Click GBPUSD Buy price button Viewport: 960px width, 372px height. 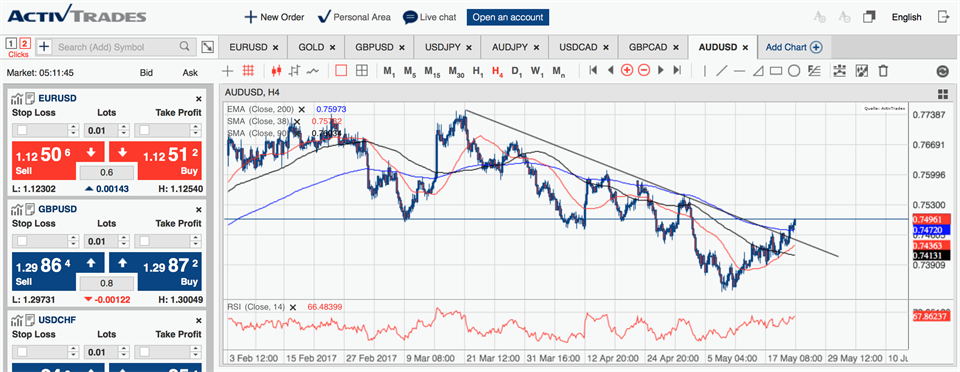(x=170, y=272)
